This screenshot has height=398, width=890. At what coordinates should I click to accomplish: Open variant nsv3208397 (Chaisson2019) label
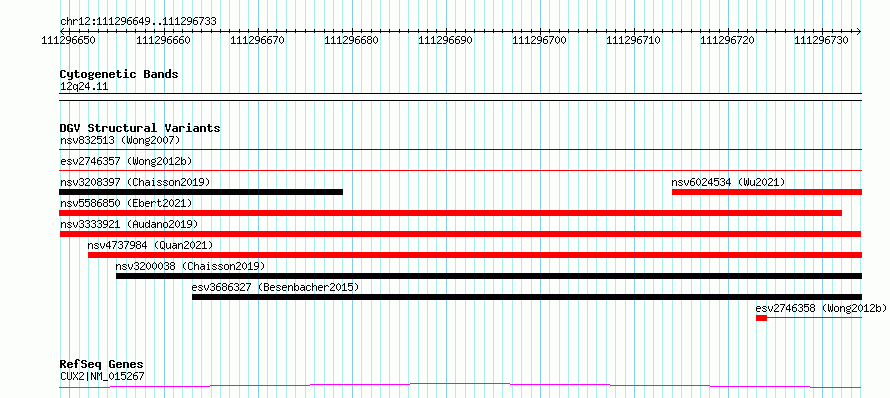[x=135, y=182]
